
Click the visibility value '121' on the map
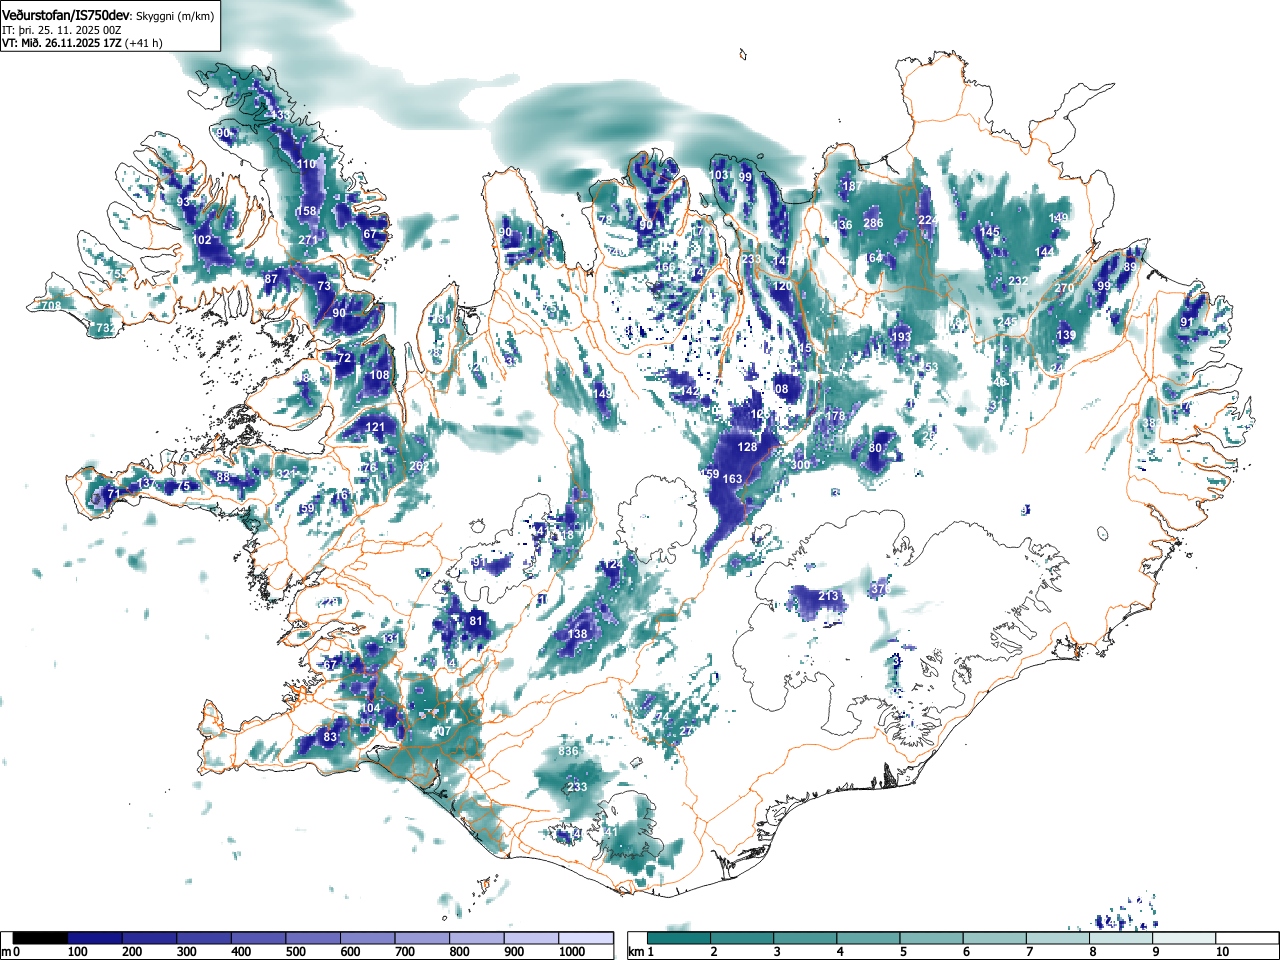[375, 427]
